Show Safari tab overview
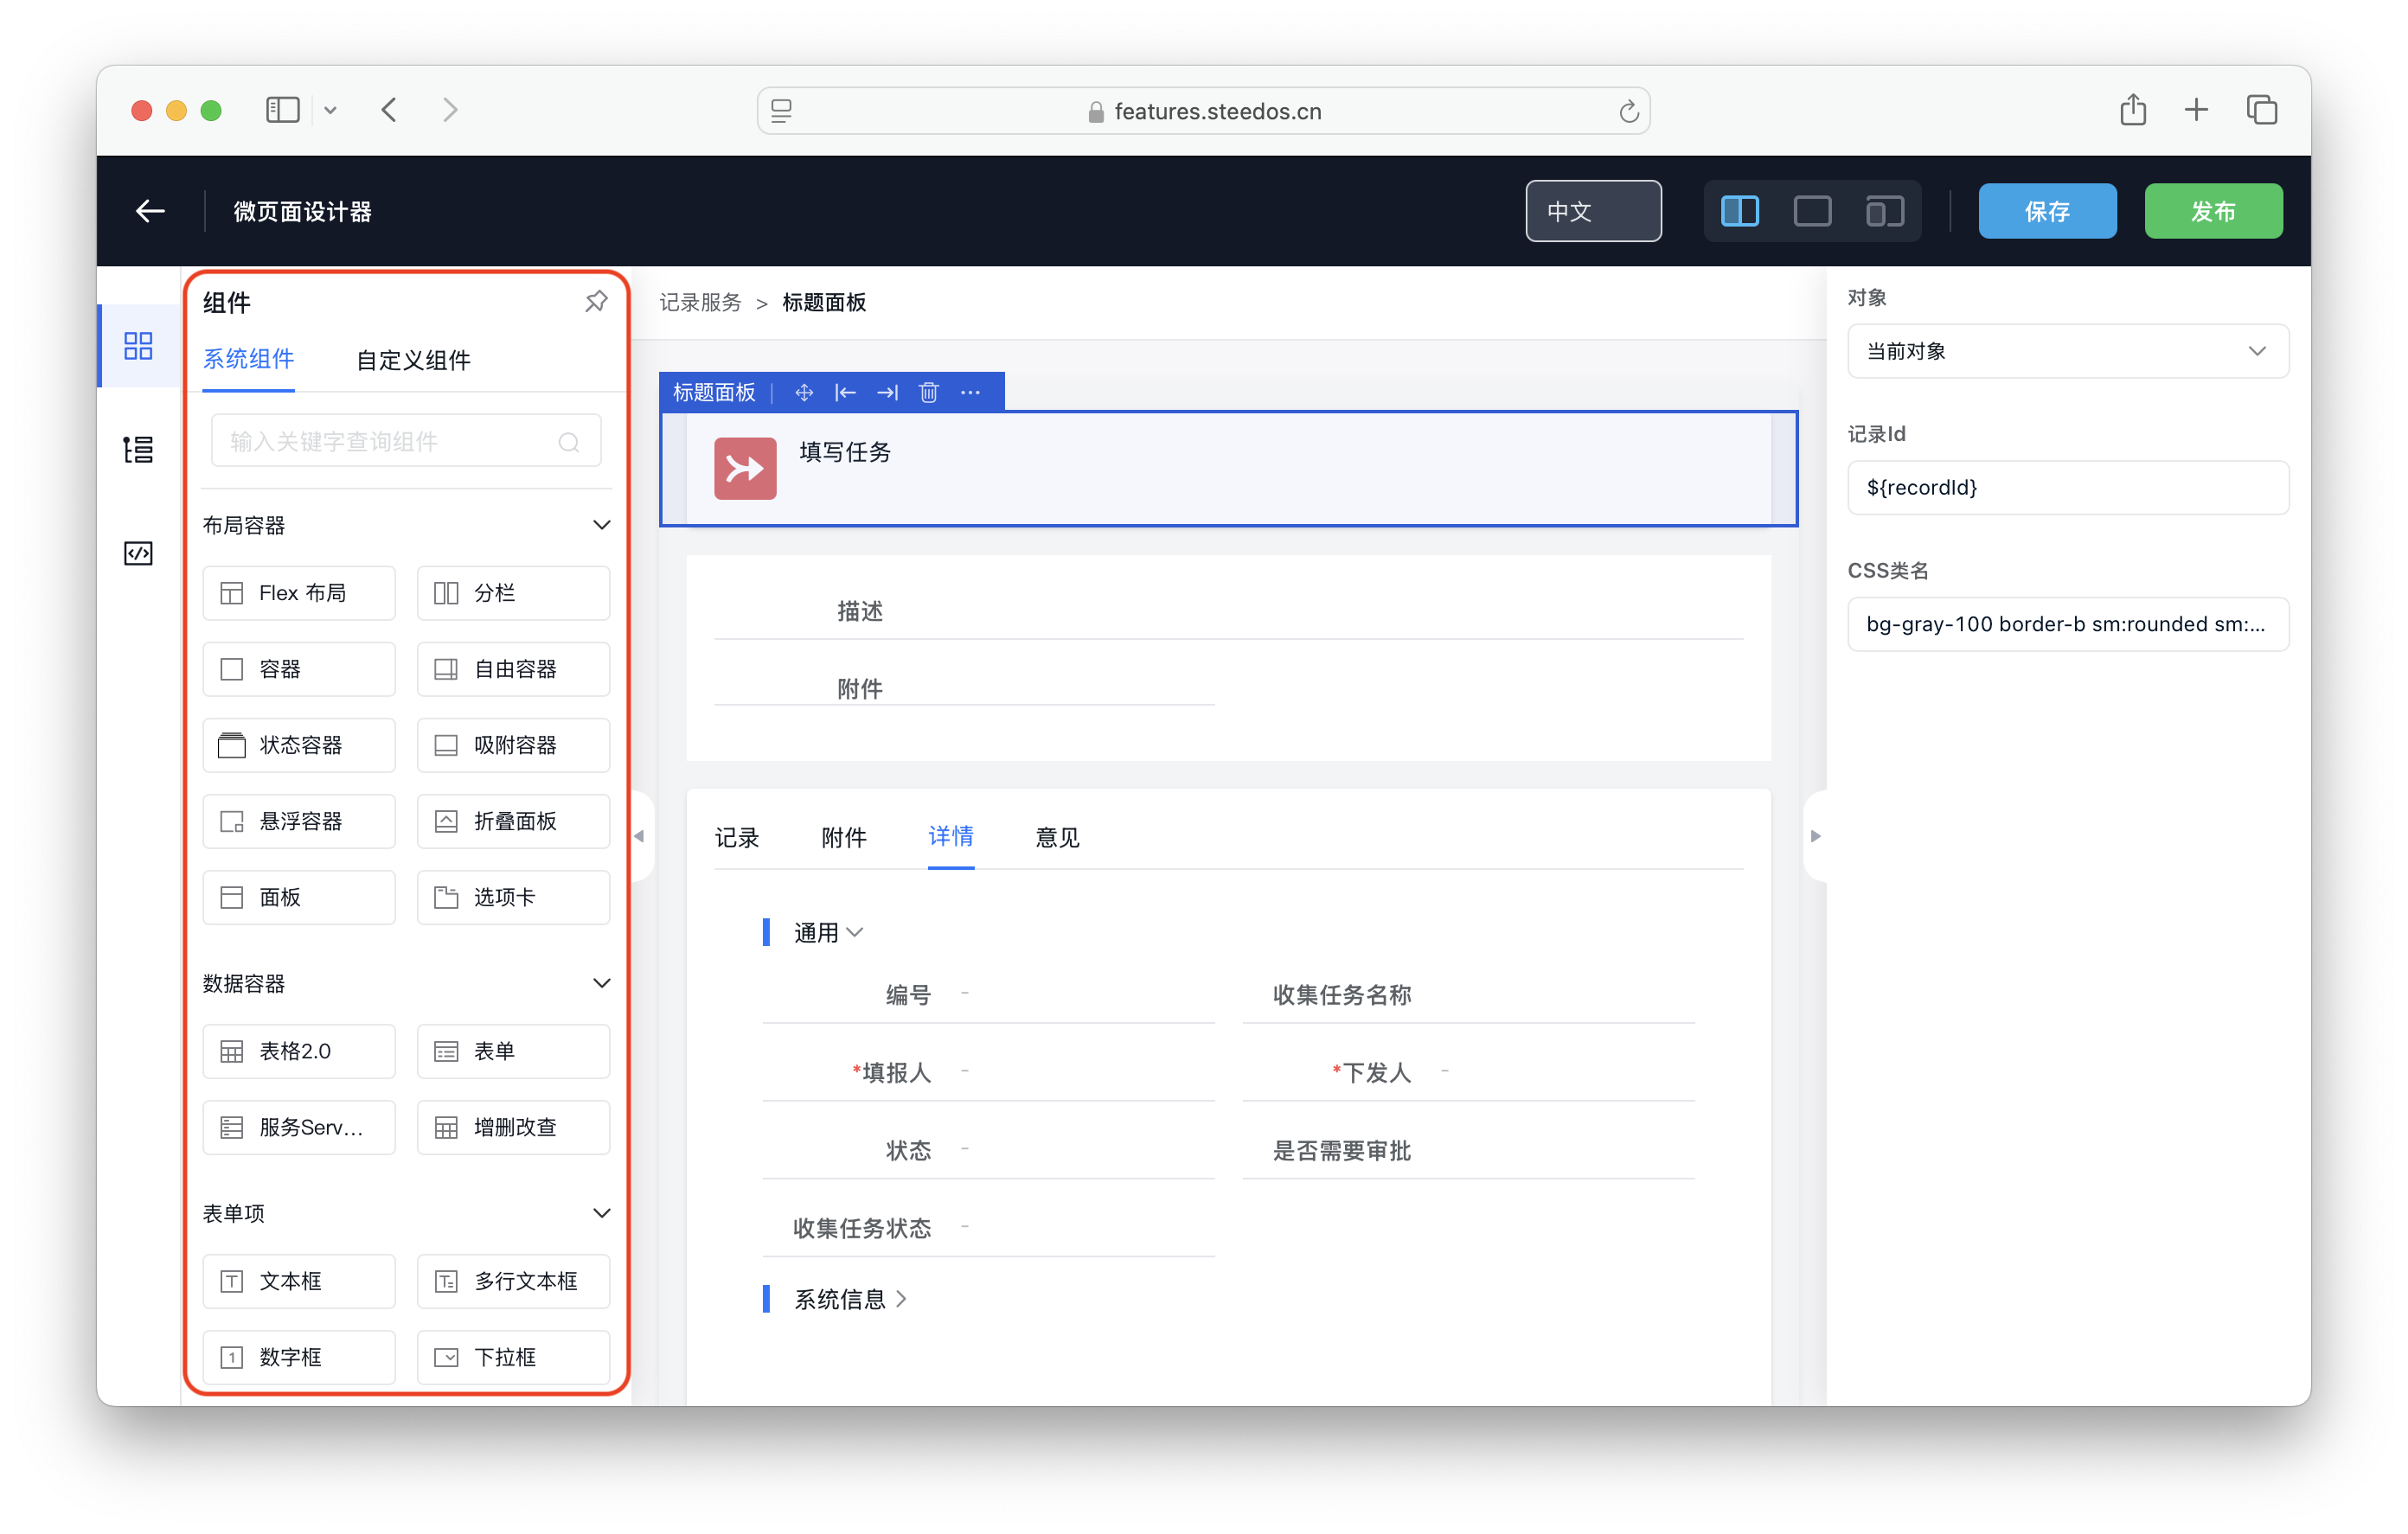Viewport: 2408px width, 1534px height. click(x=2261, y=109)
